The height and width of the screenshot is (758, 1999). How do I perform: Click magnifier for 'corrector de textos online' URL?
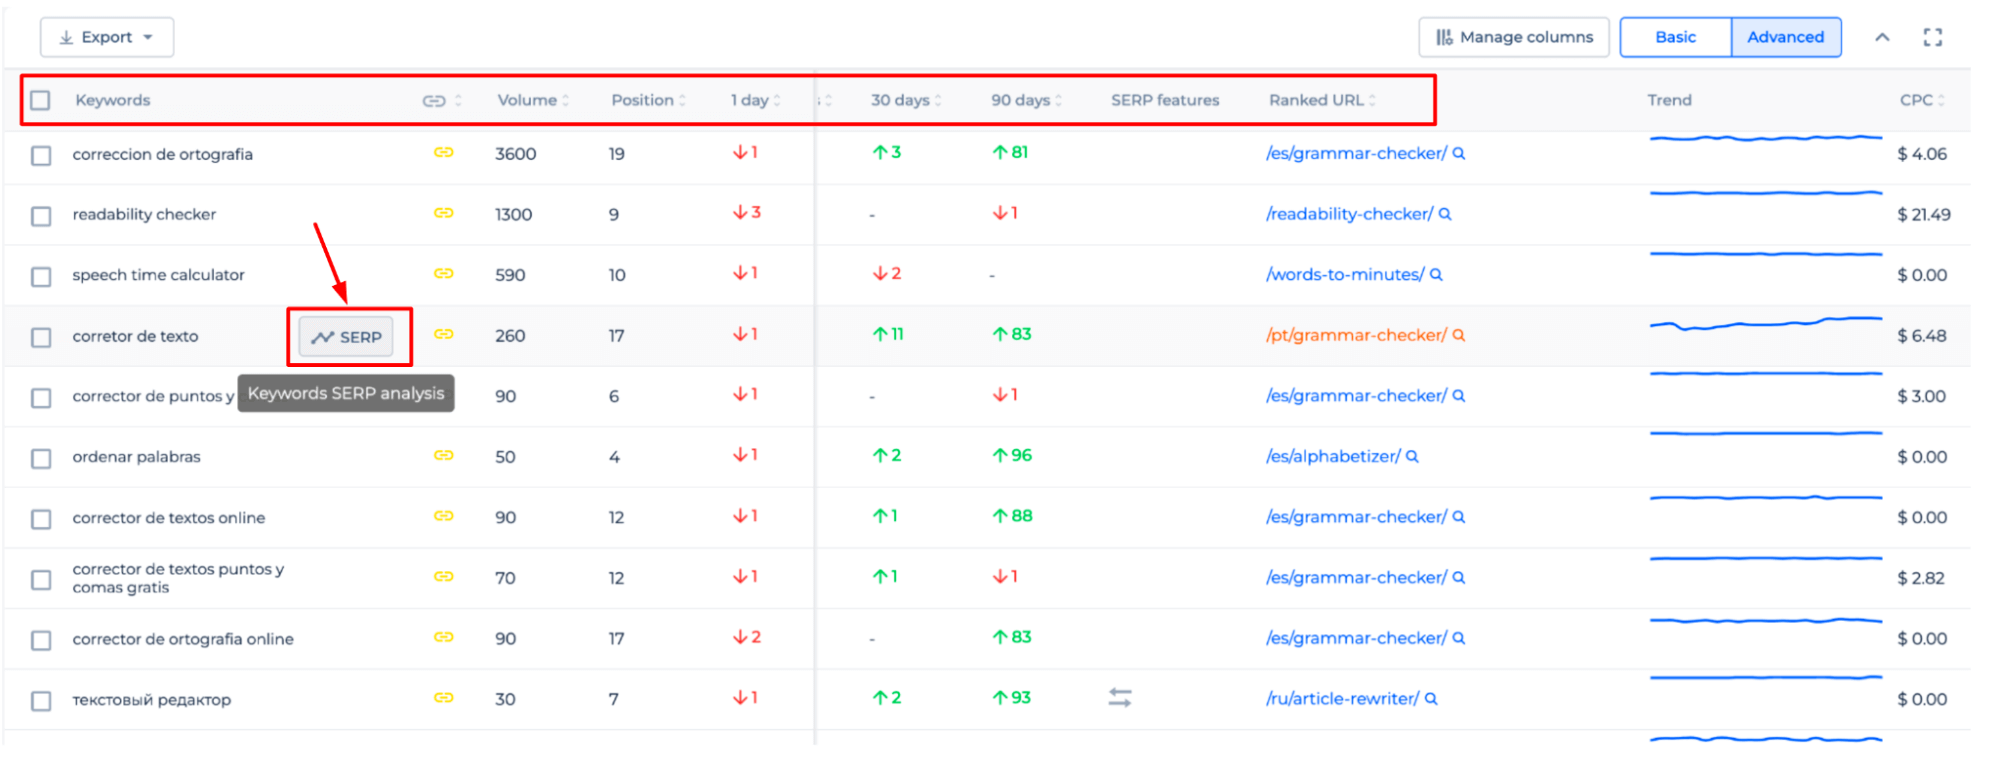click(x=1459, y=517)
